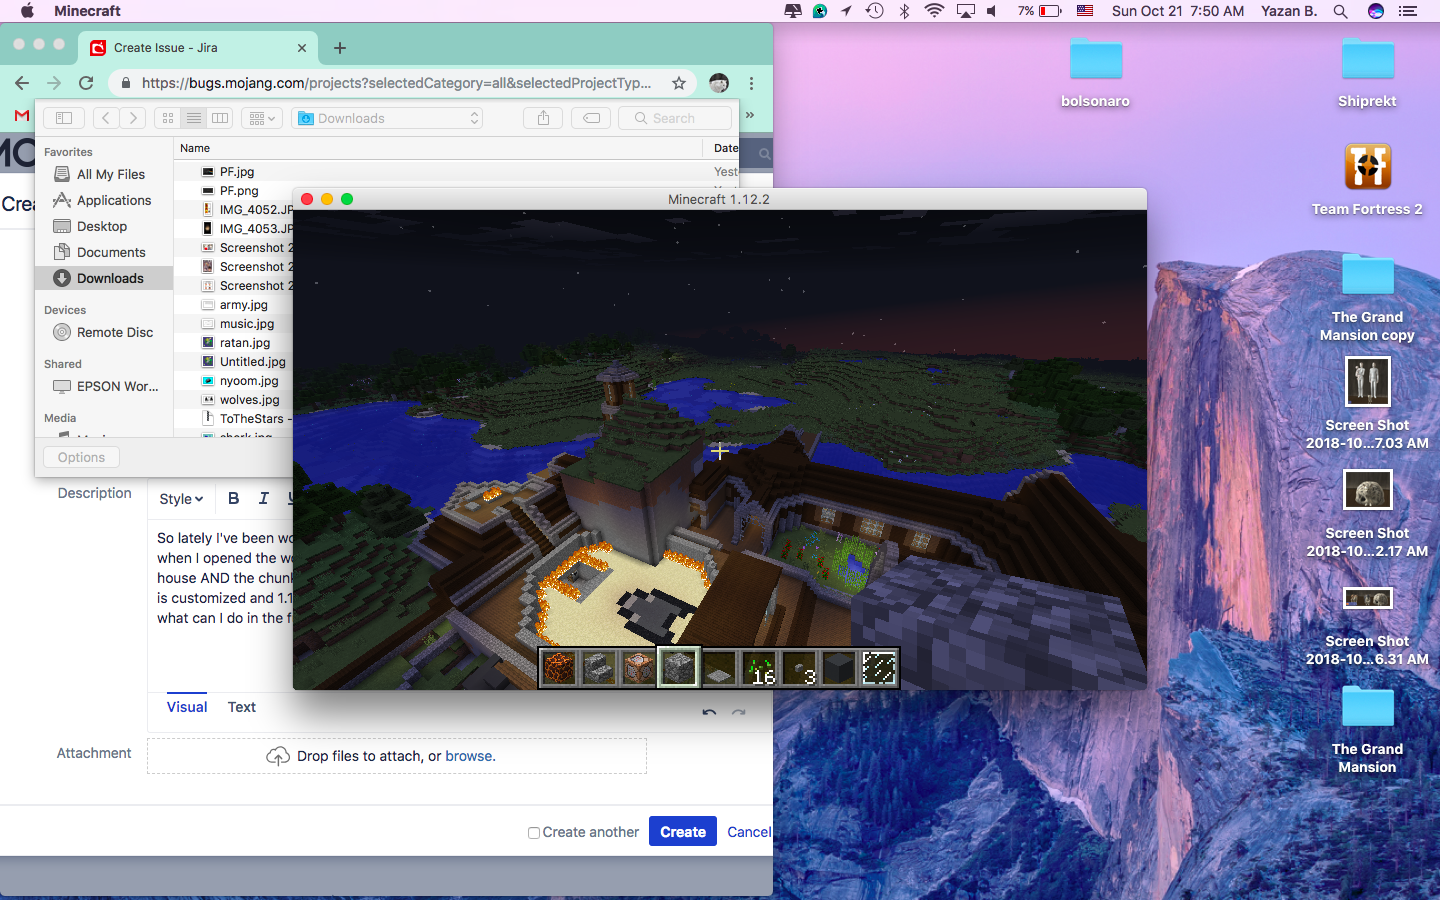
Task: Go back in the Chrome browser
Action: tap(22, 83)
